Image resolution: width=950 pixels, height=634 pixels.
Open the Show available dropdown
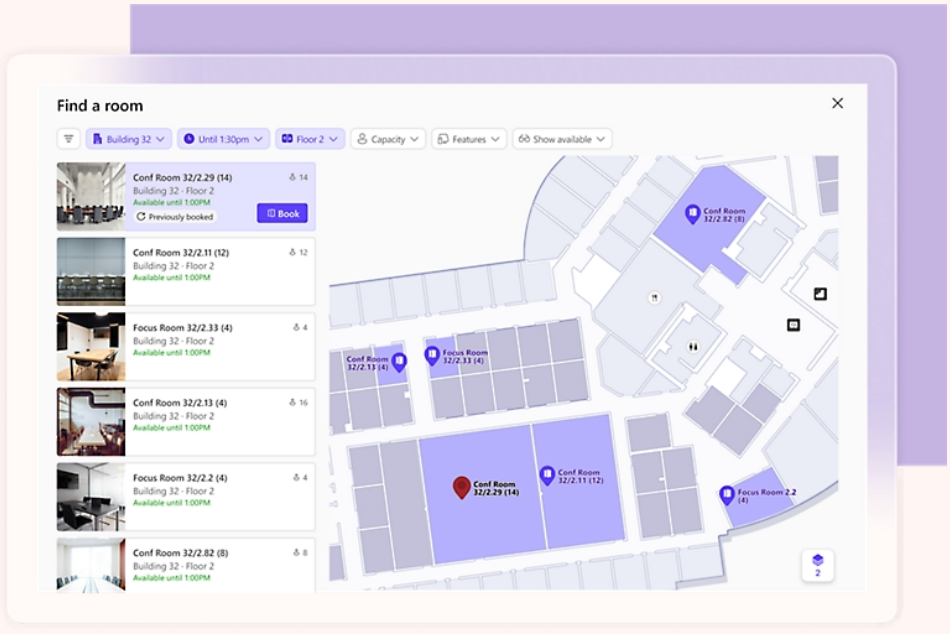(562, 139)
